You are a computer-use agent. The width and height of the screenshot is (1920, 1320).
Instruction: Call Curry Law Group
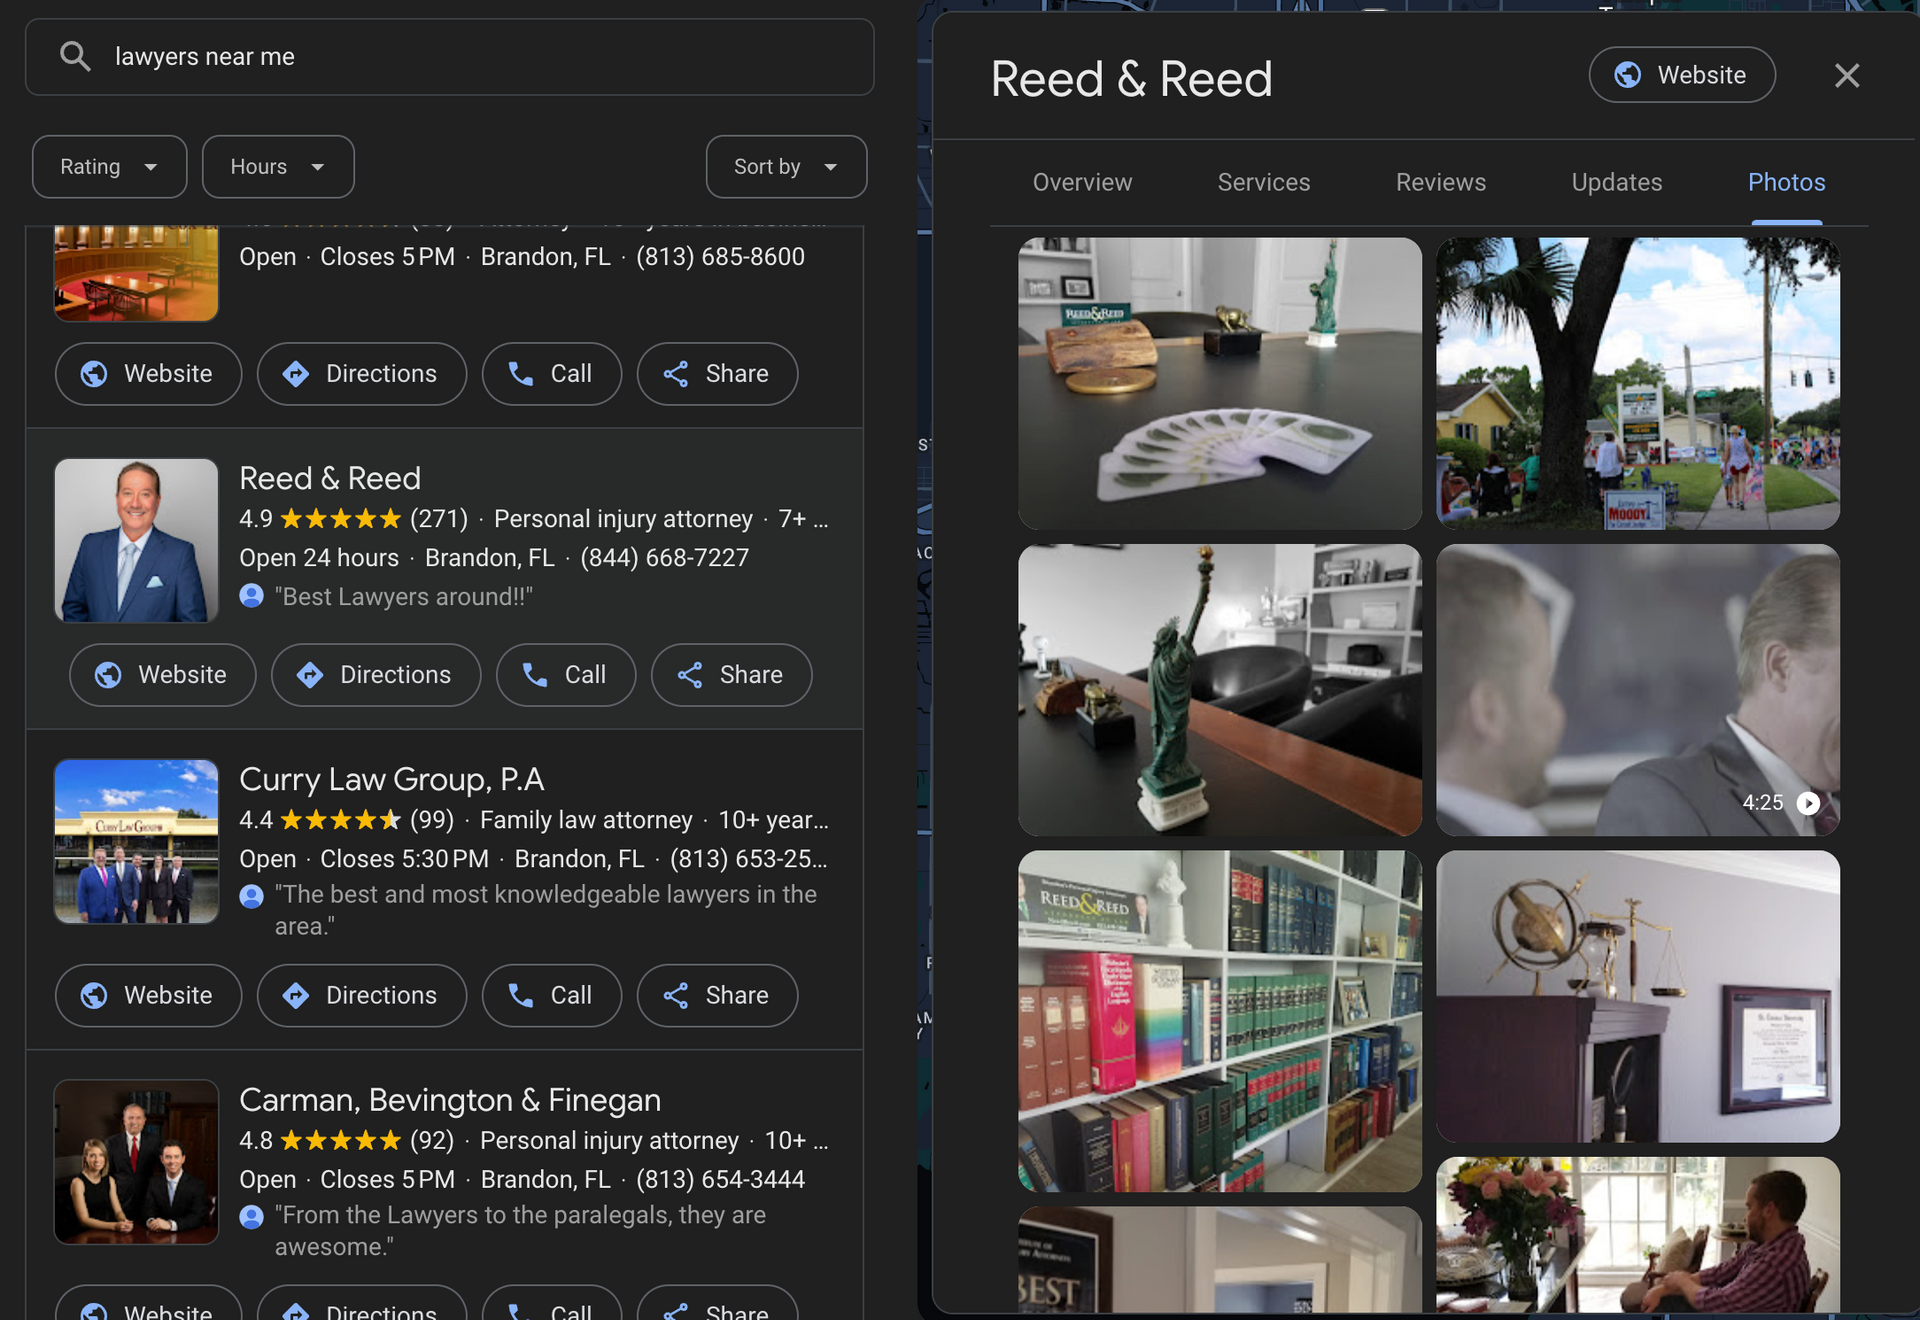tap(552, 996)
